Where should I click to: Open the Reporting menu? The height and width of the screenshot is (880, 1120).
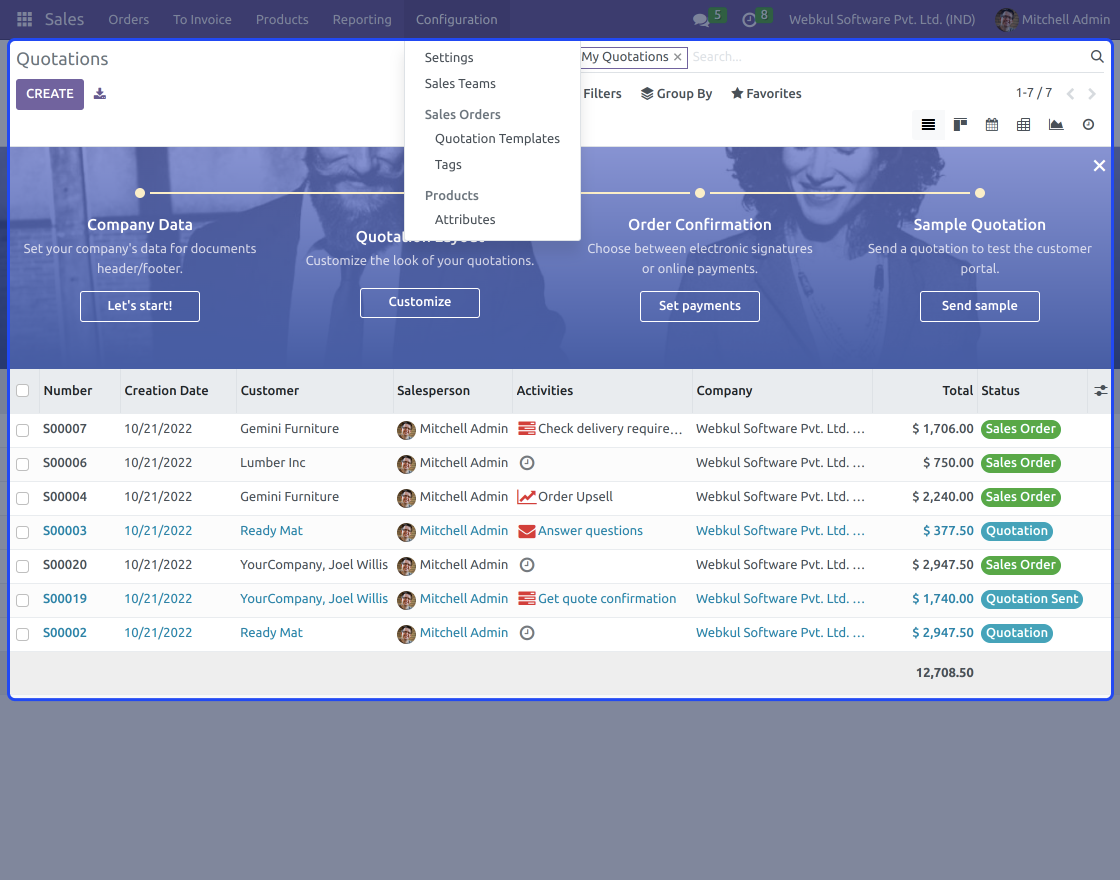click(362, 19)
